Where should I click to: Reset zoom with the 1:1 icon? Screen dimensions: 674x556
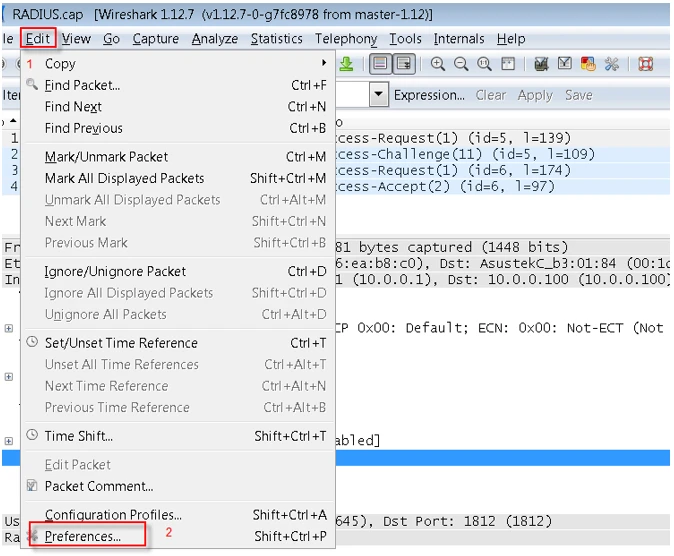coord(485,64)
